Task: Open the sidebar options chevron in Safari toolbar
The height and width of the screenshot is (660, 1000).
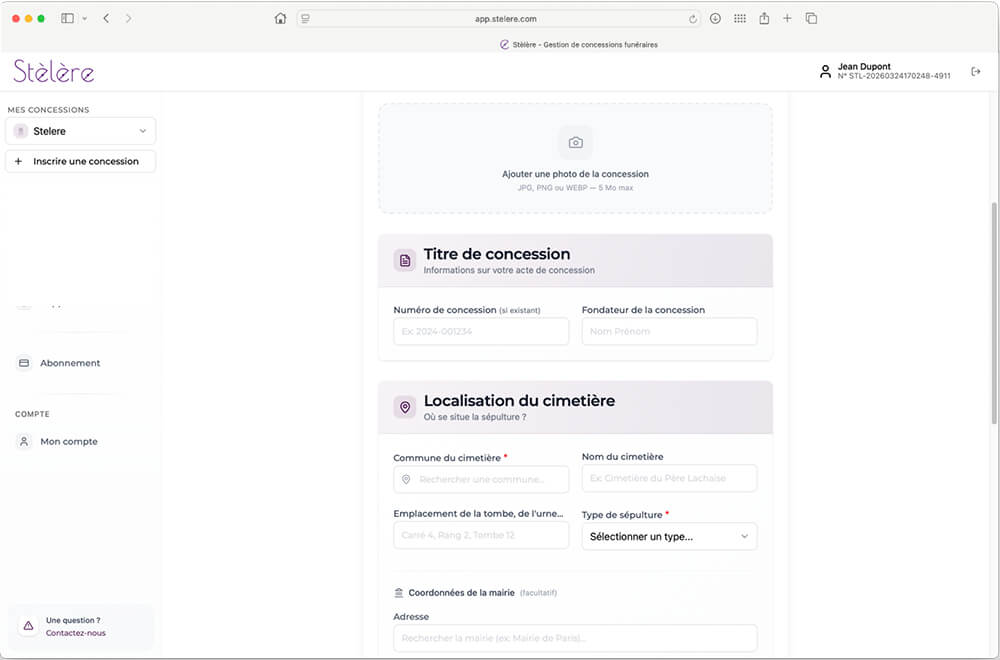Action: coord(84,18)
